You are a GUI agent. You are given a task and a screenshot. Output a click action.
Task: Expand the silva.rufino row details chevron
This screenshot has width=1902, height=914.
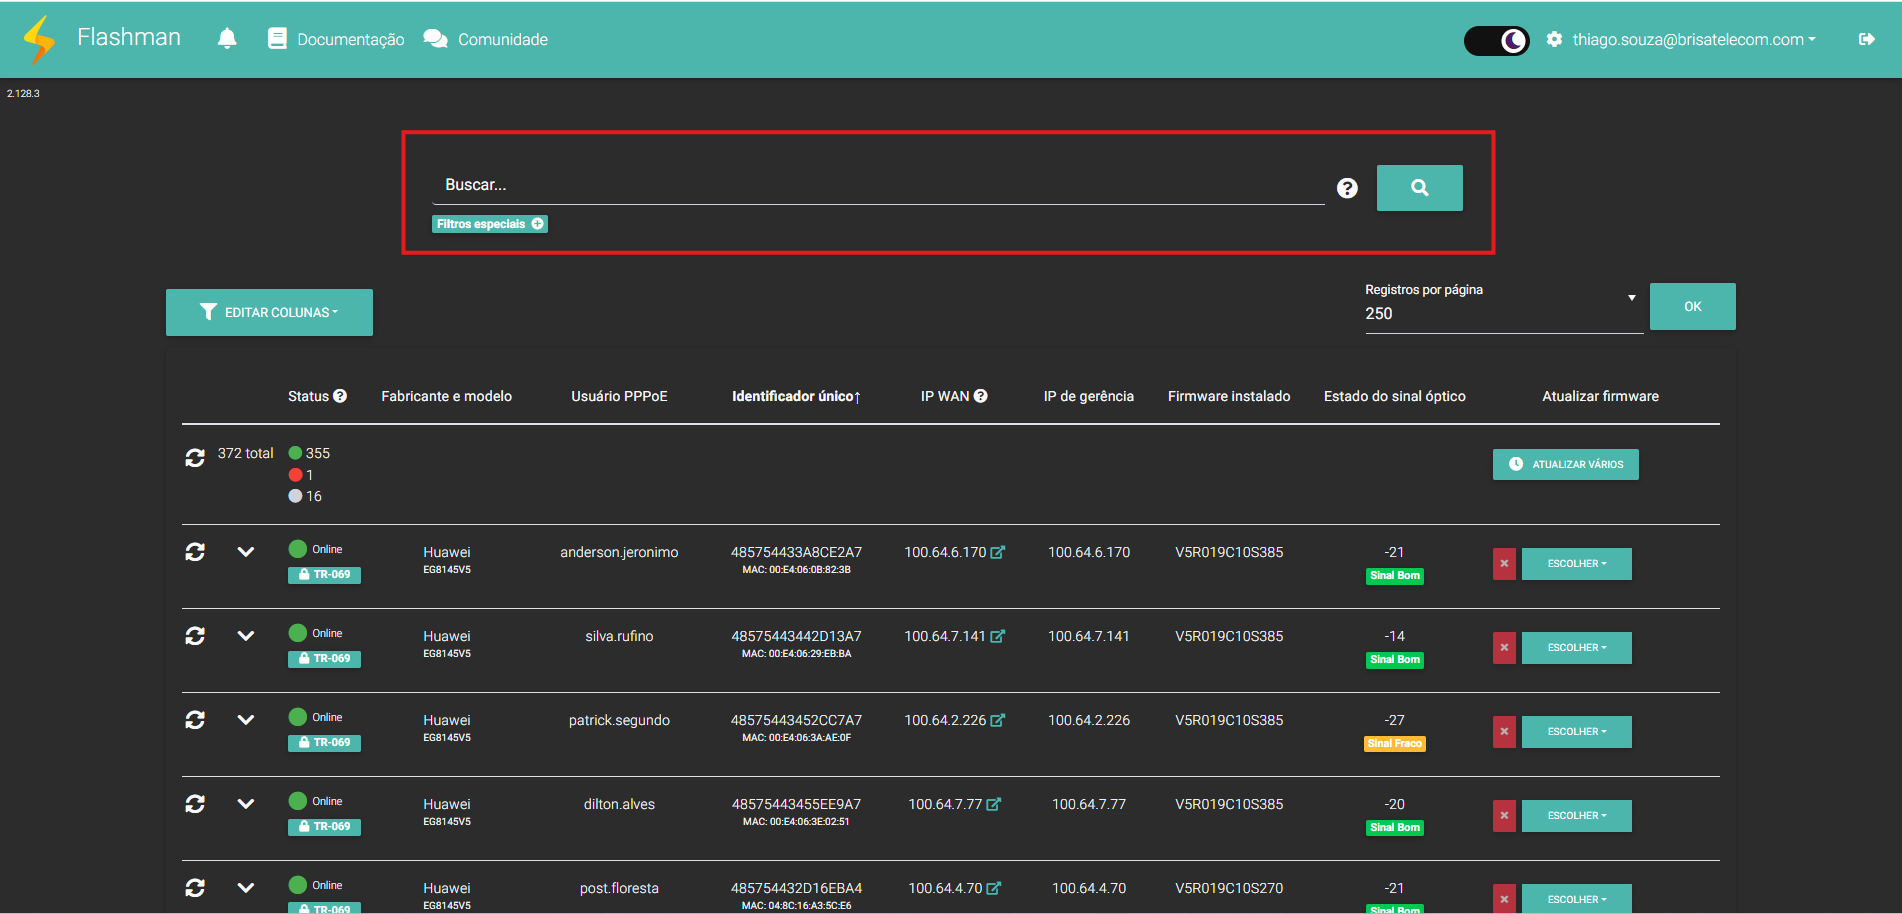pyautogui.click(x=245, y=636)
